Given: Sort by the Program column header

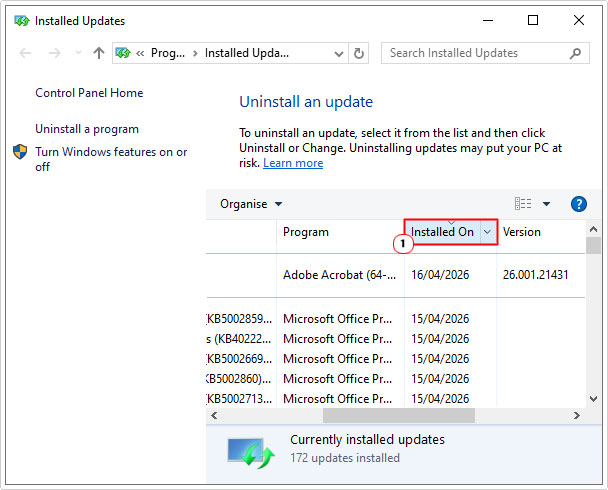Looking at the screenshot, I should [340, 232].
